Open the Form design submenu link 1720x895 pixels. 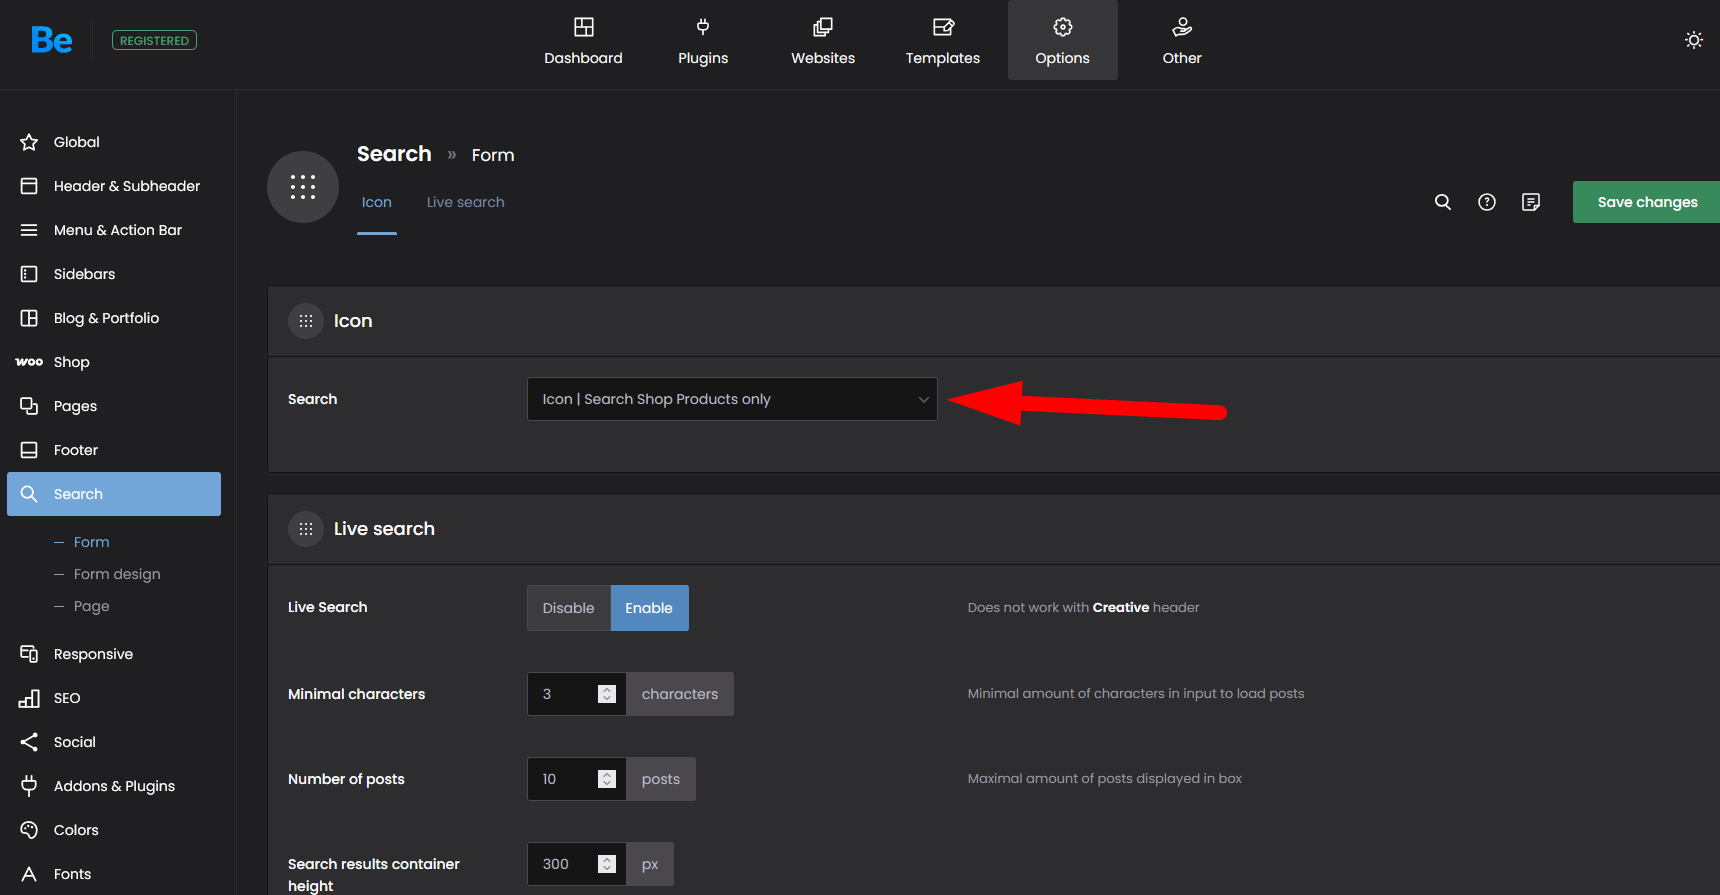pyautogui.click(x=116, y=574)
